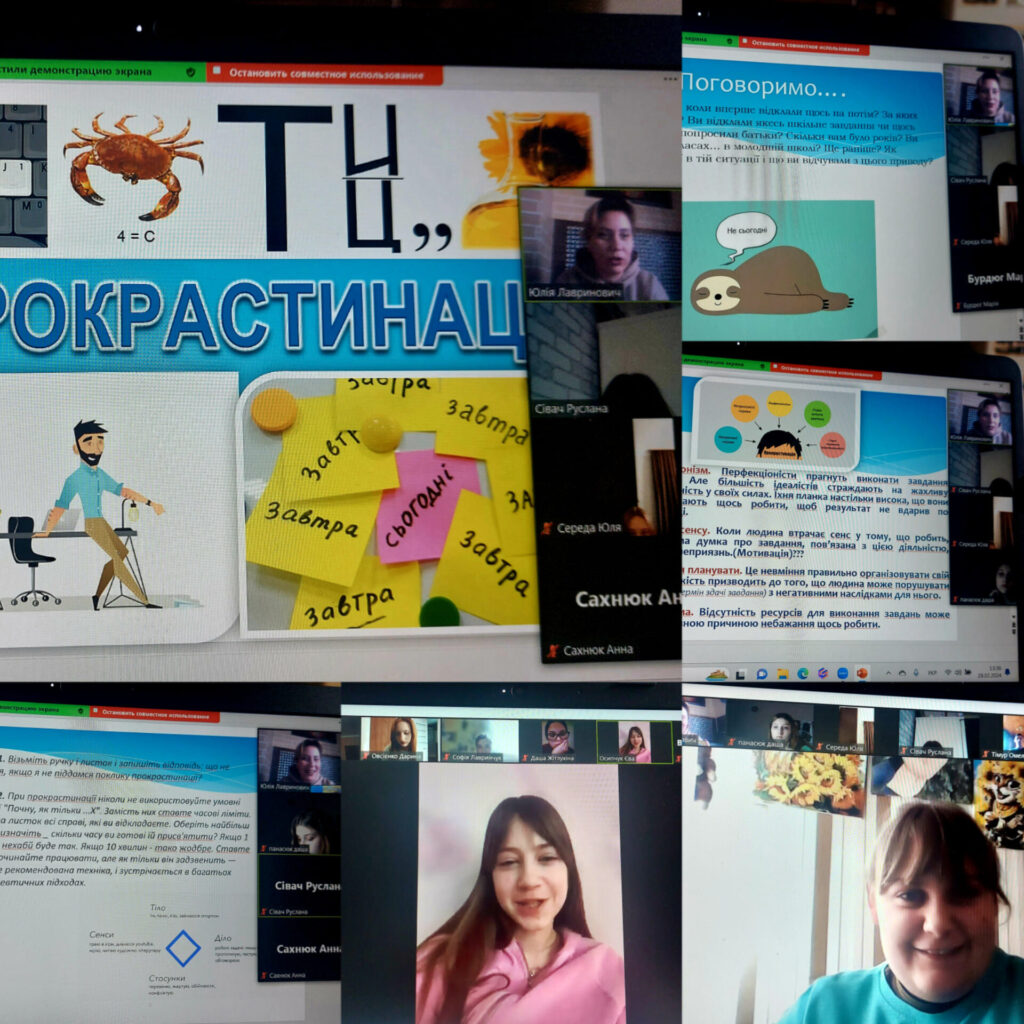Viewport: 1024px width, 1024px height.
Task: Open the Task View icon on taskbar
Action: (x=740, y=674)
